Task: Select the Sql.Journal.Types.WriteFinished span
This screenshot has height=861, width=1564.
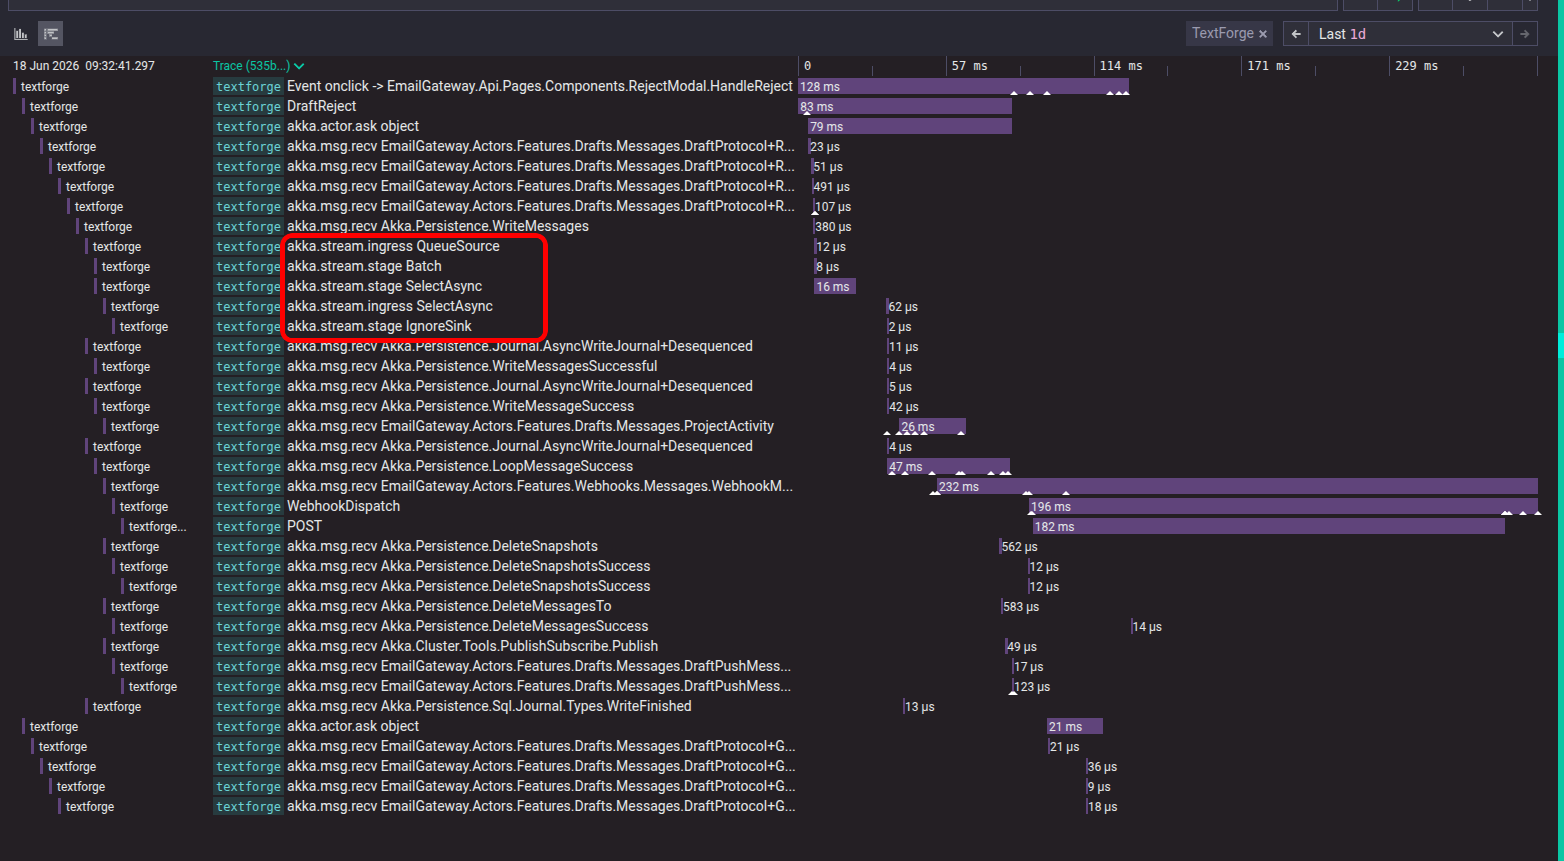Action: (489, 707)
